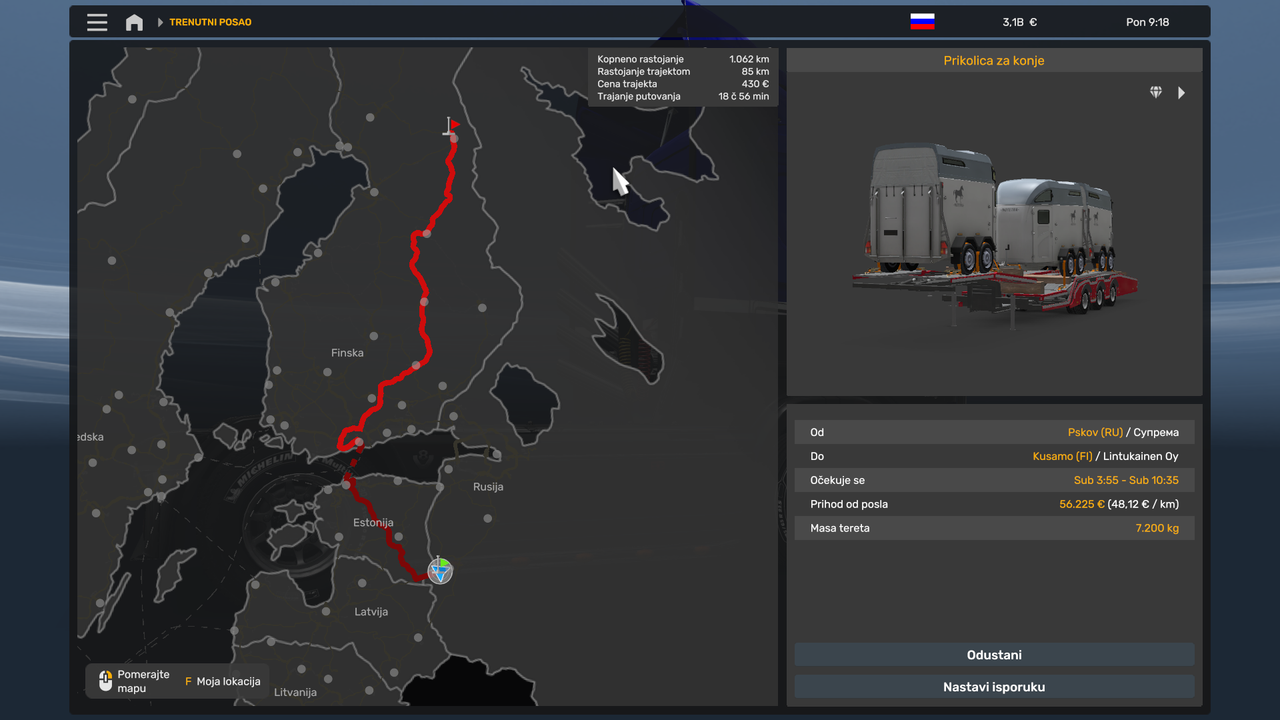Click the Pon 9:18 clock
The image size is (1280, 720).
1147,22
